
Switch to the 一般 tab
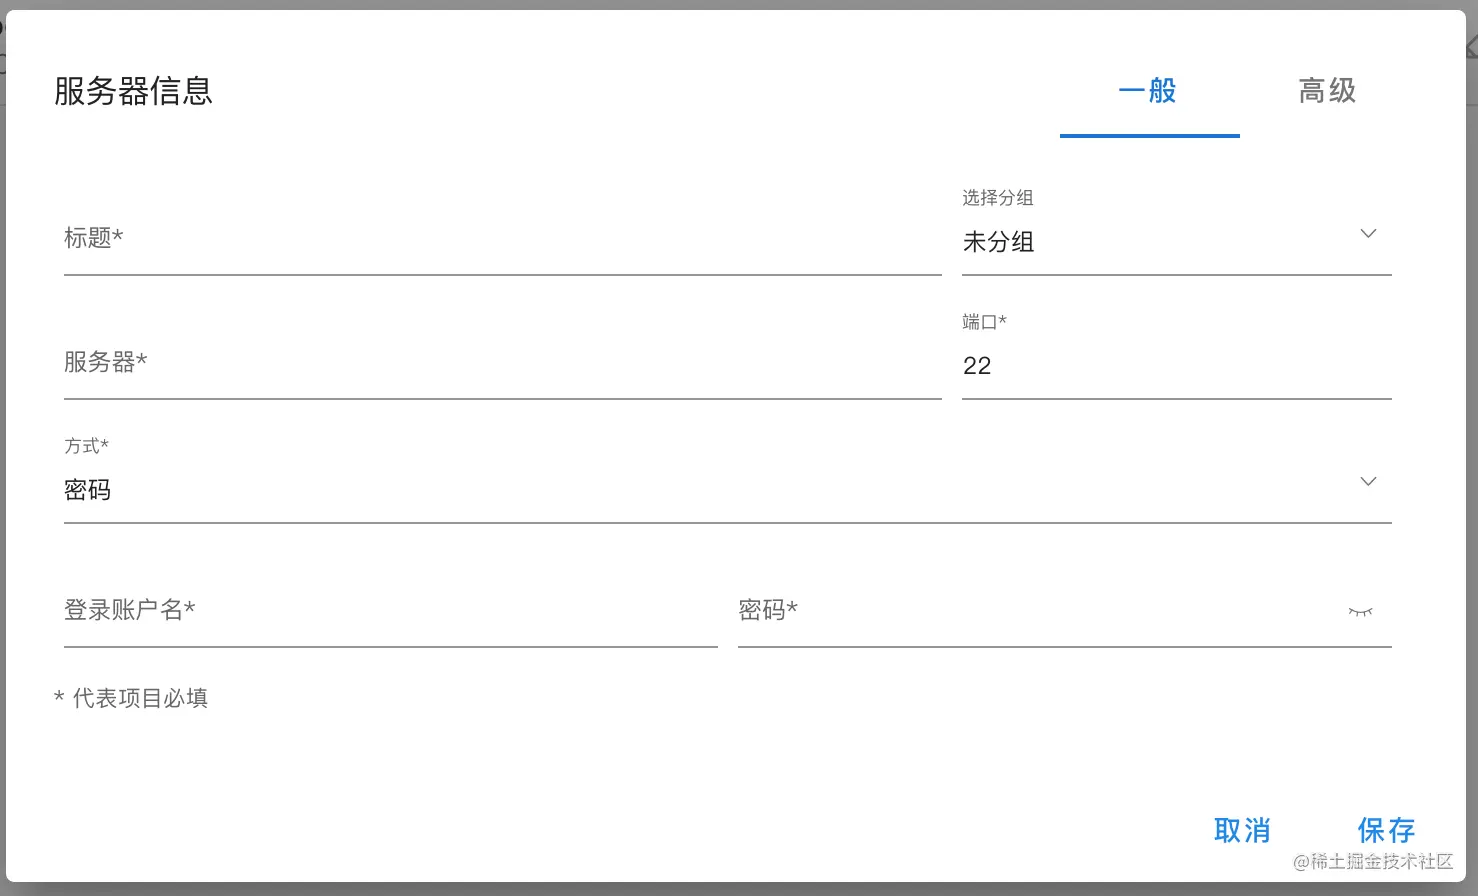tap(1149, 91)
